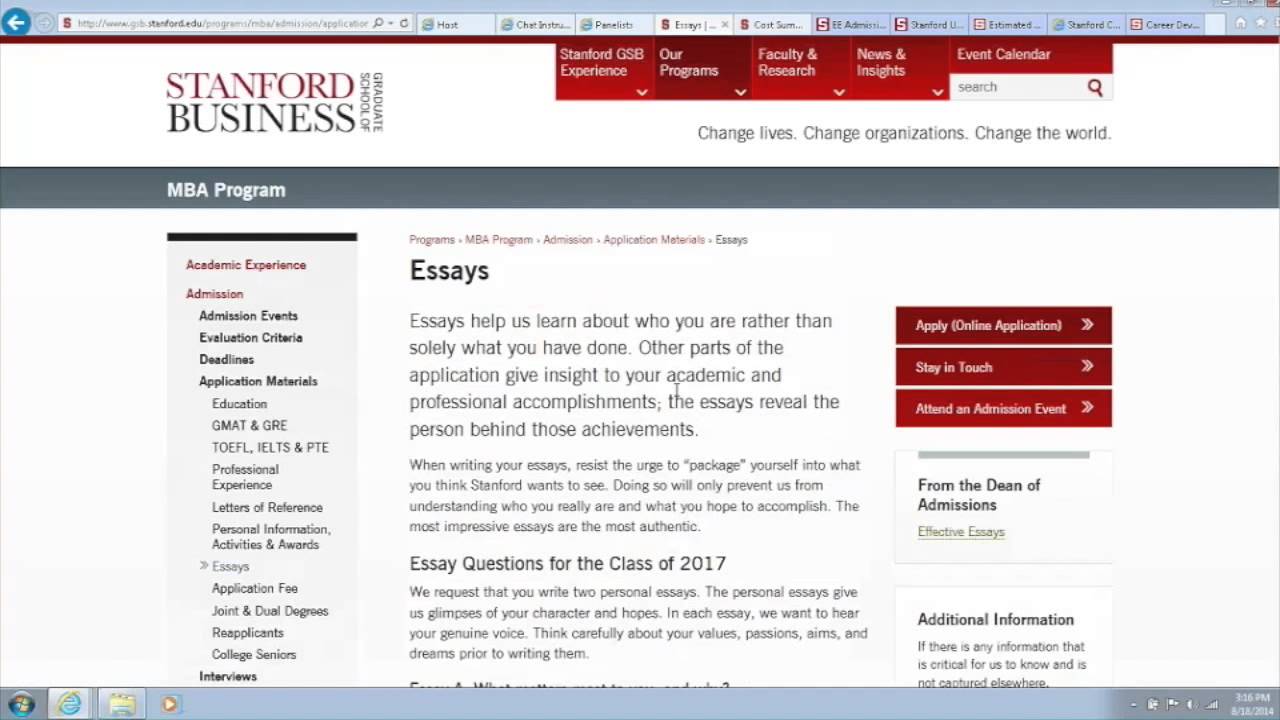This screenshot has height=720, width=1280.
Task: Expand Faculty & Research menu chevron
Action: point(839,92)
